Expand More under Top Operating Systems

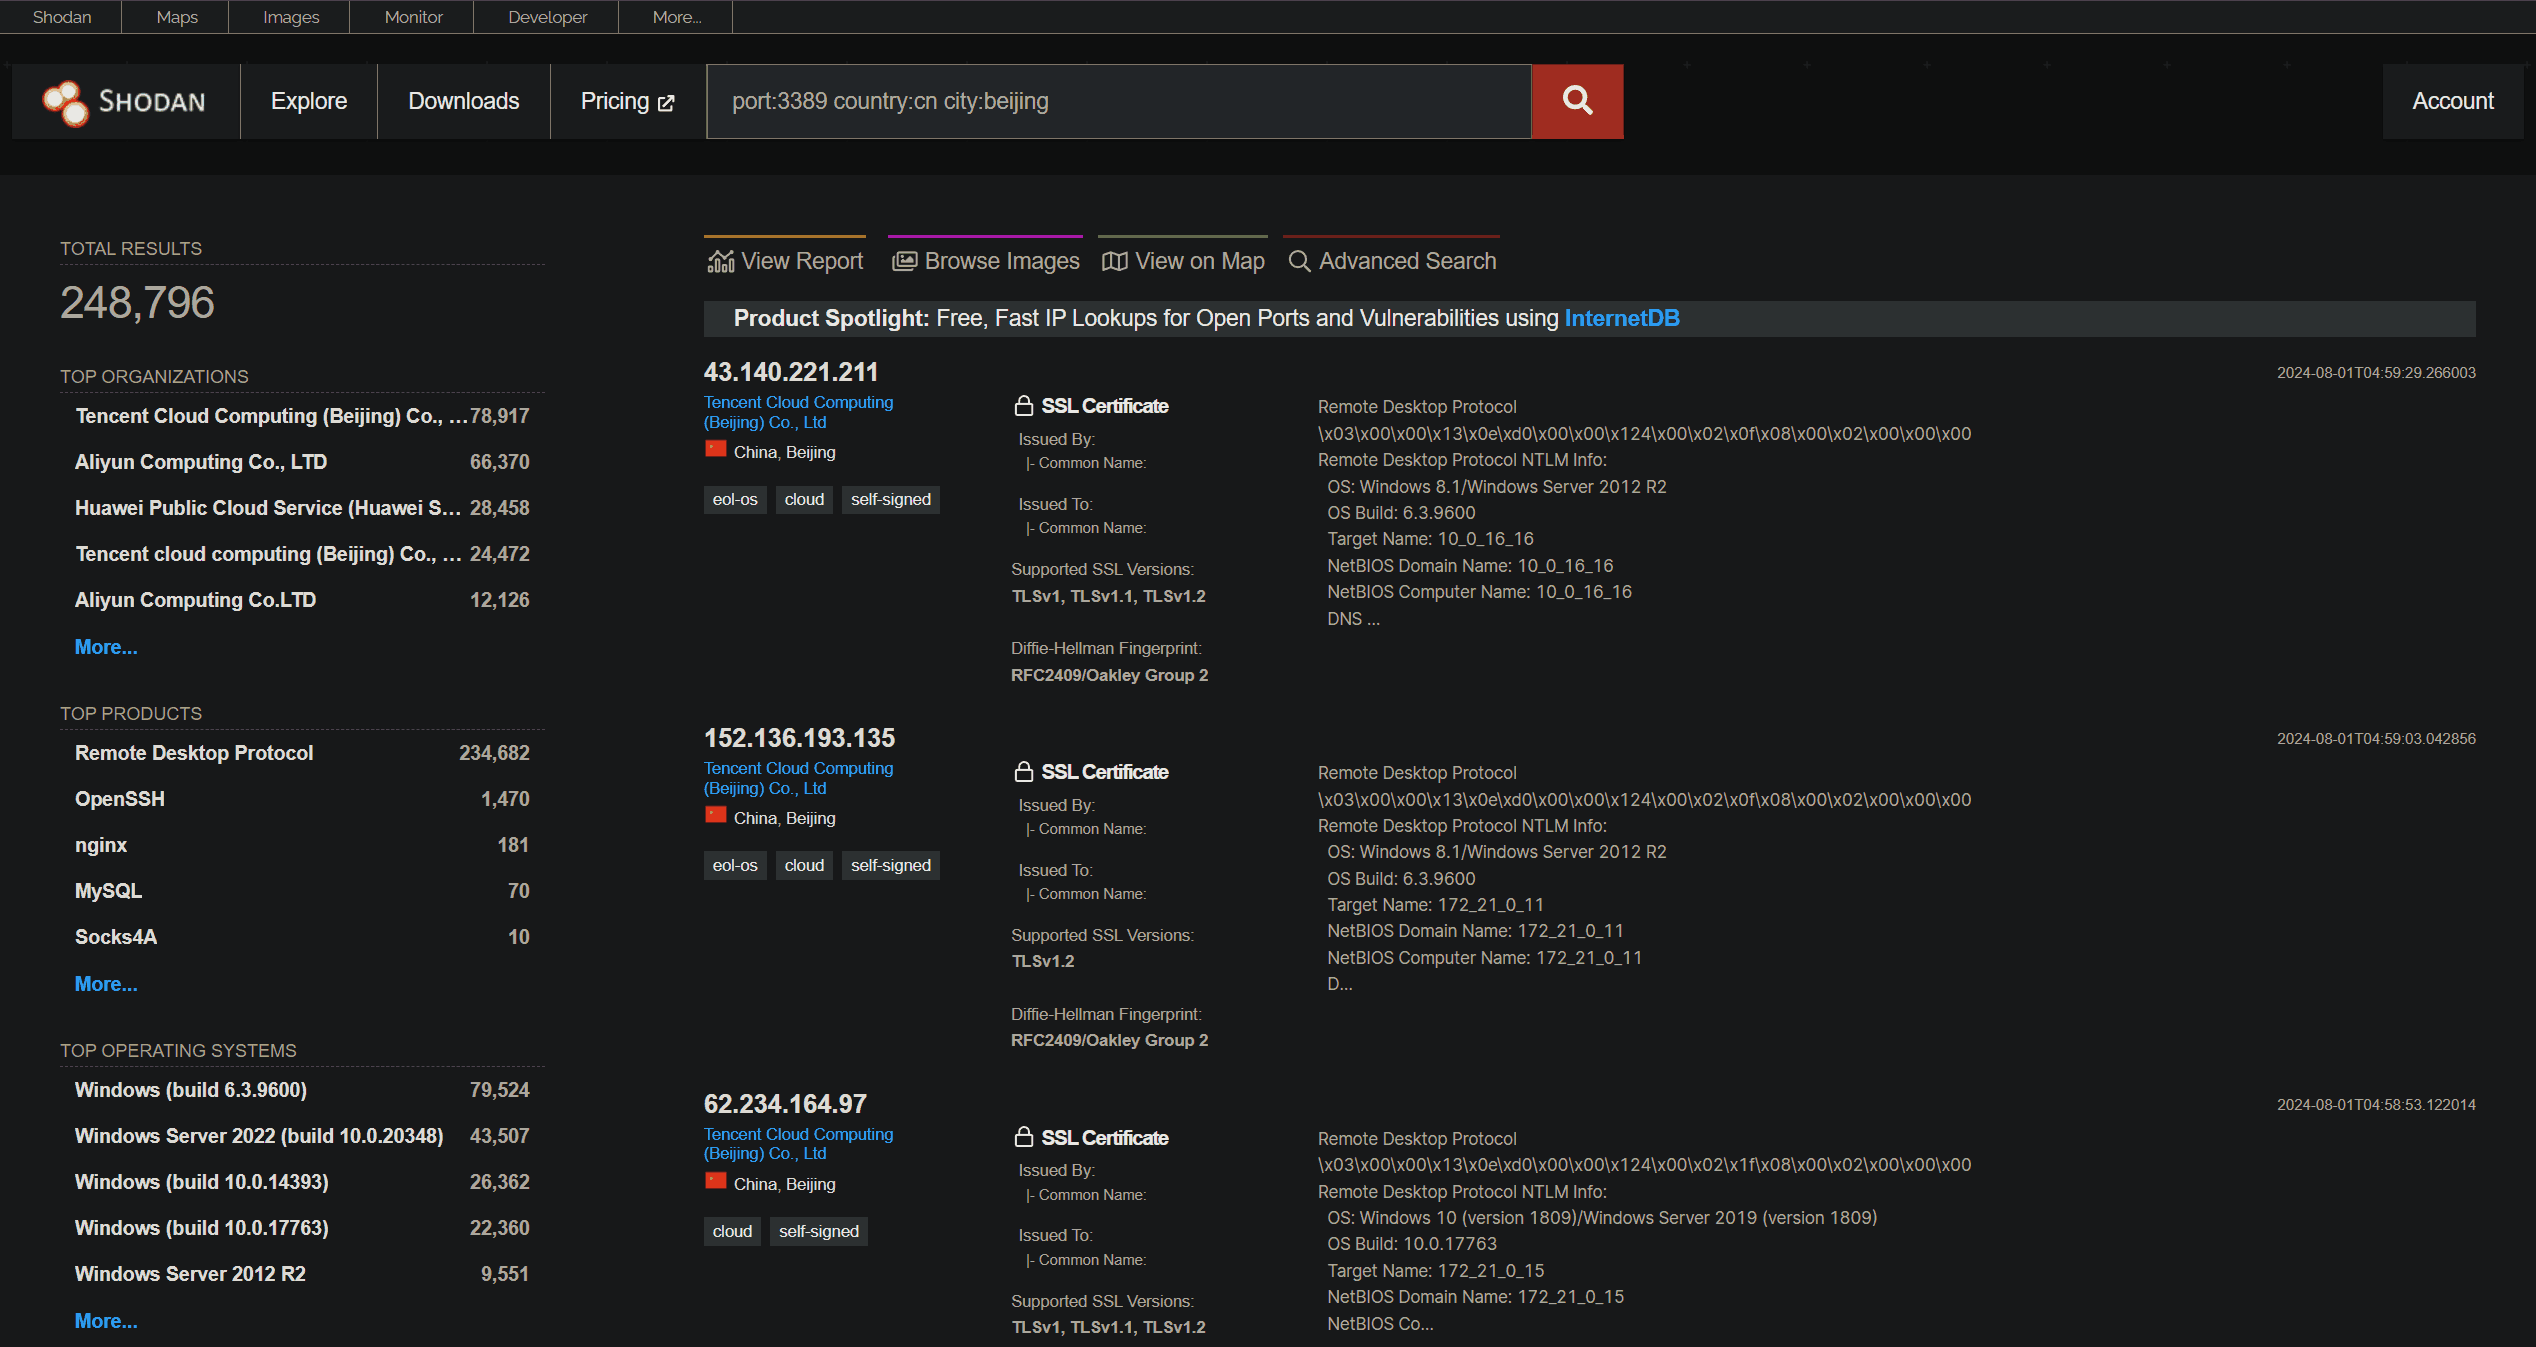[106, 1321]
